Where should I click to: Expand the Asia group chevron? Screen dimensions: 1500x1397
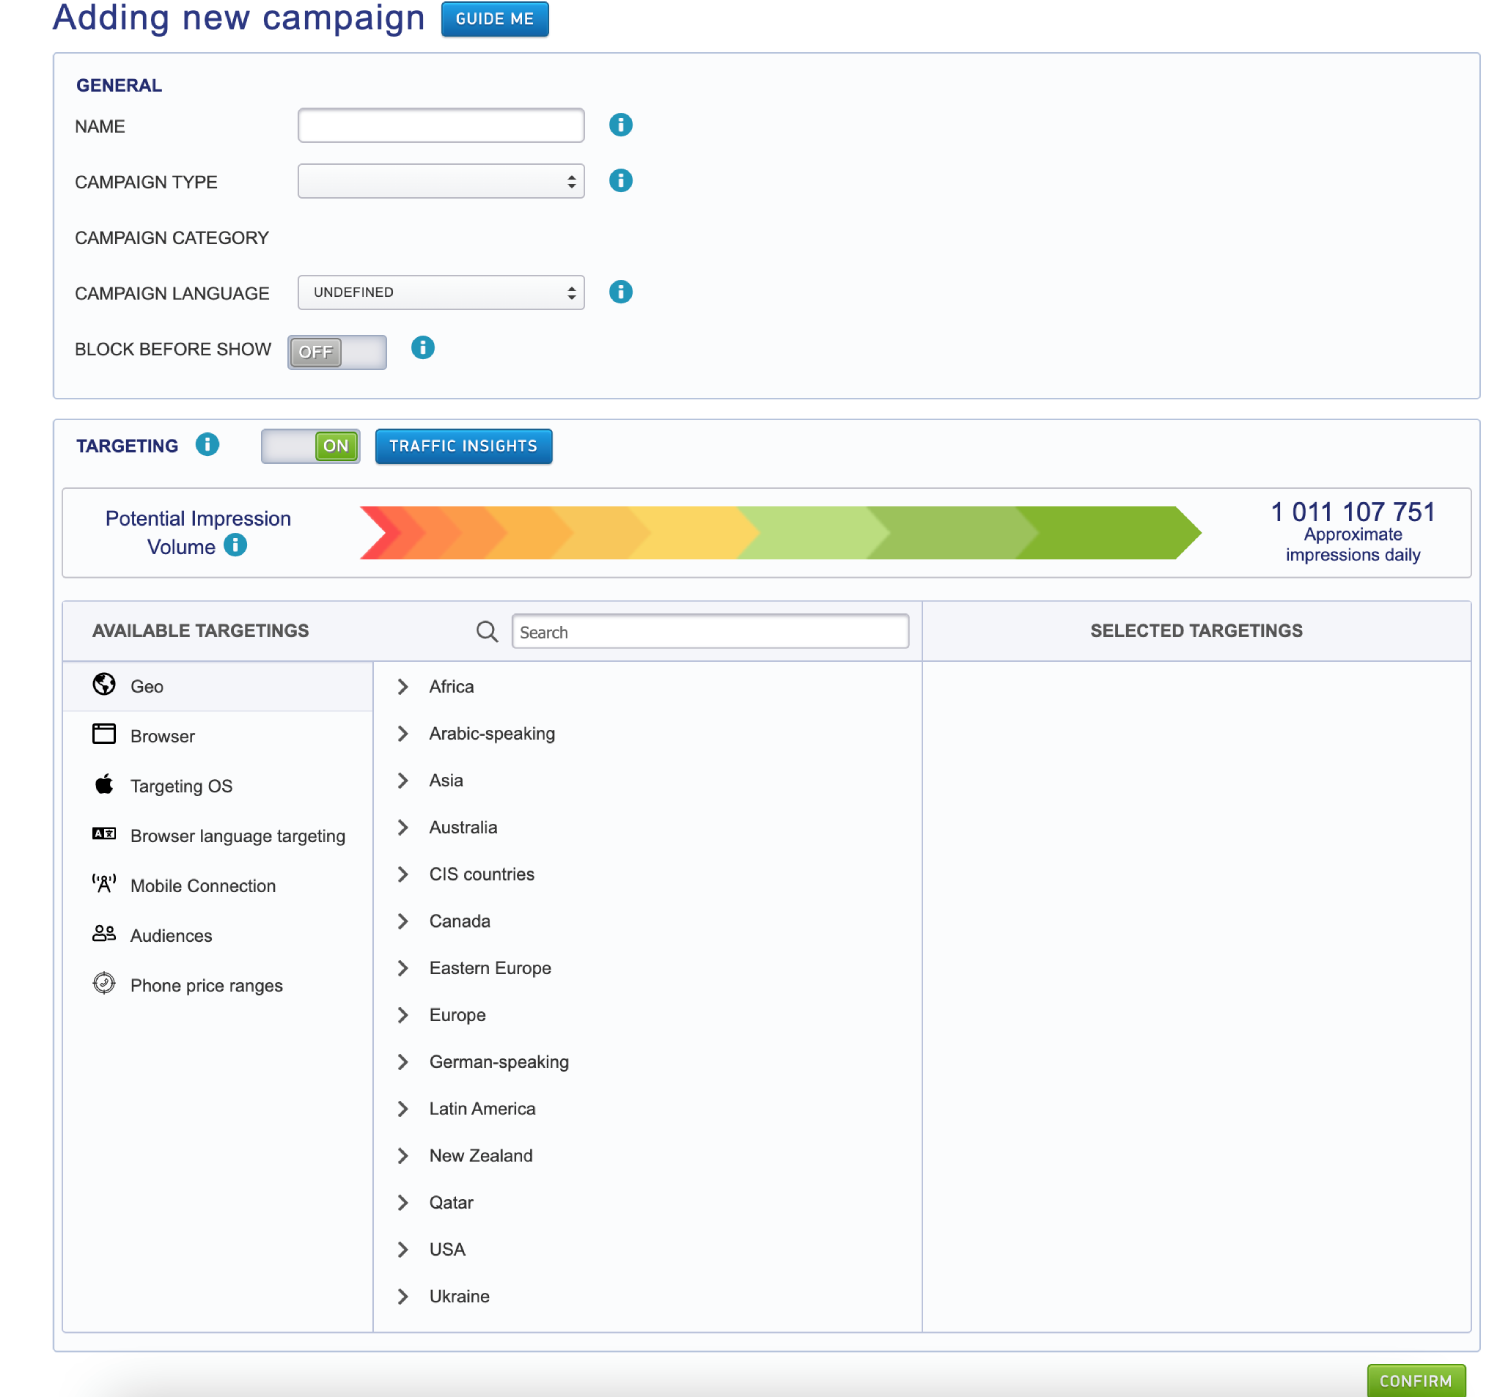(x=403, y=781)
